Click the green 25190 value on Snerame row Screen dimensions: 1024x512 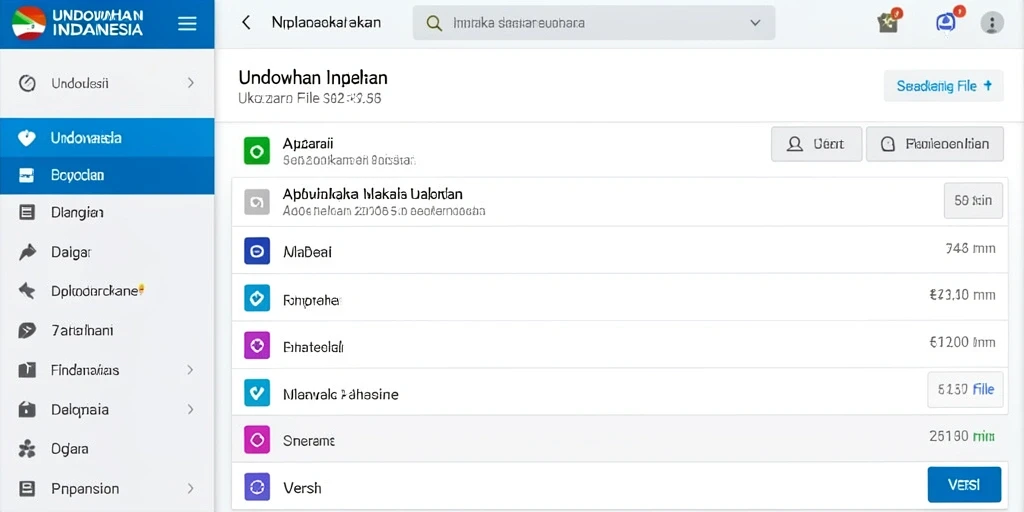click(962, 436)
